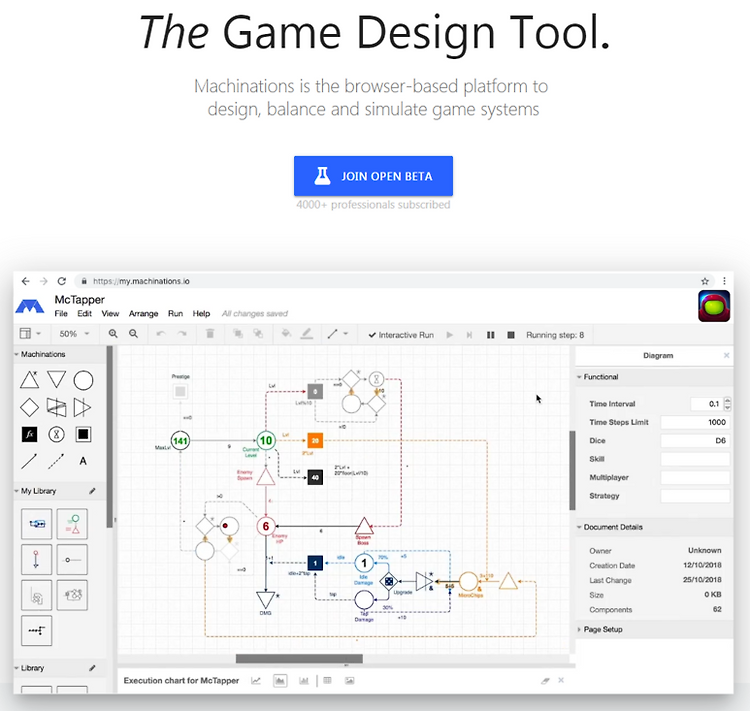Click the fill color bucket icon
This screenshot has width=750, height=711.
[286, 334]
